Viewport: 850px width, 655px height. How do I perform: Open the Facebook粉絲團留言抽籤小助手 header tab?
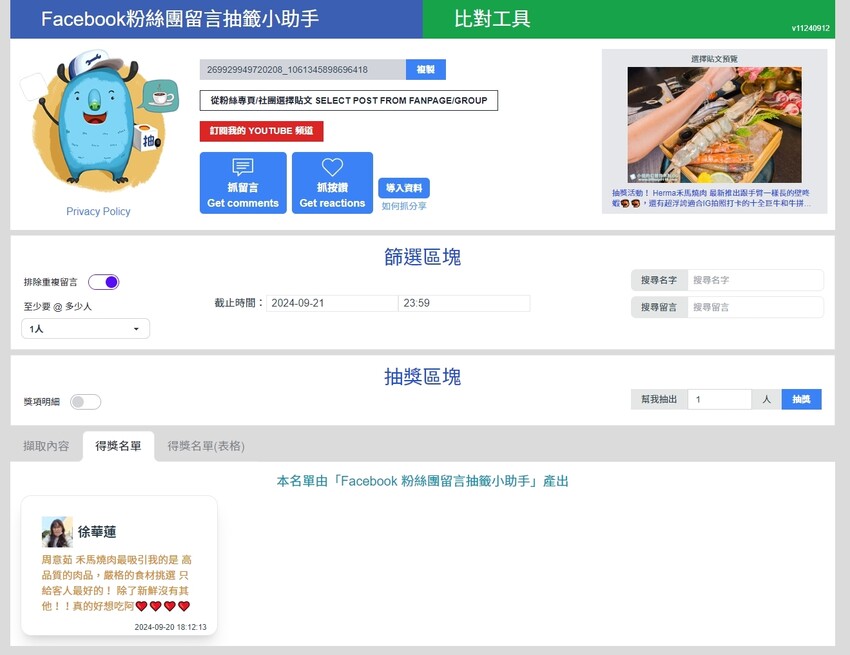(216, 19)
